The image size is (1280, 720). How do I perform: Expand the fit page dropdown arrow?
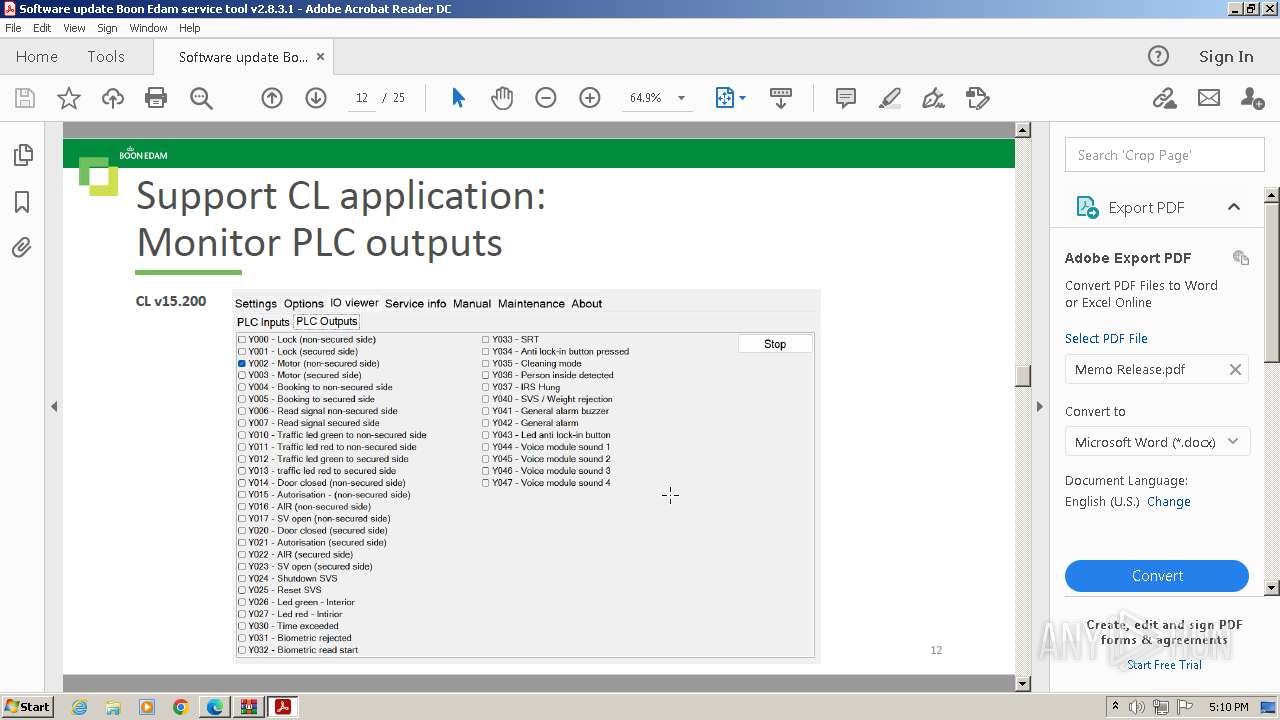tap(742, 98)
